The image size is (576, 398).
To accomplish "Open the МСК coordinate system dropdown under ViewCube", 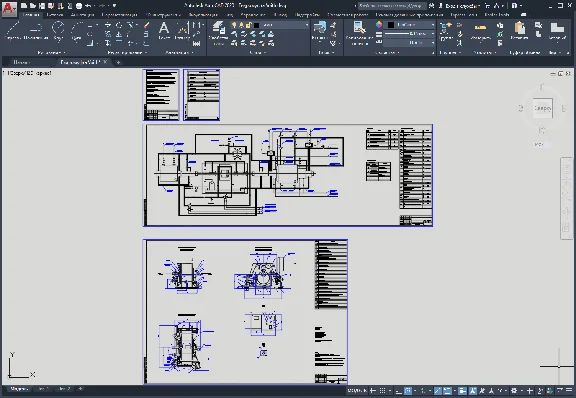I will (x=542, y=144).
